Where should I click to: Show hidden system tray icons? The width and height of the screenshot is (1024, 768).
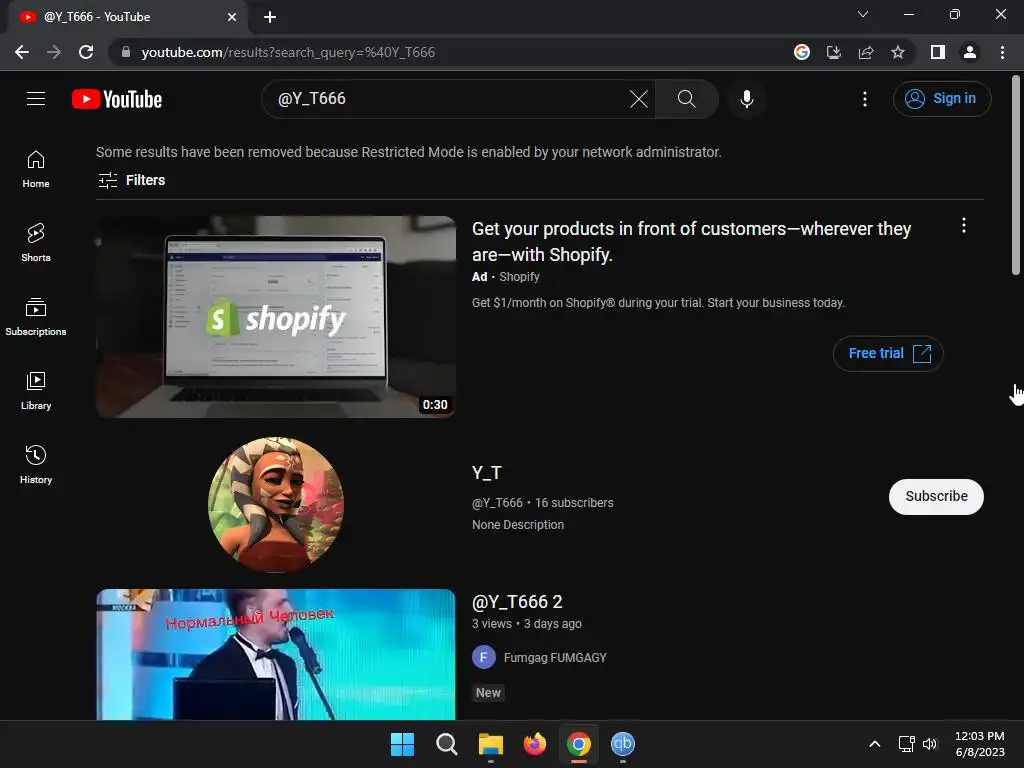(x=875, y=744)
